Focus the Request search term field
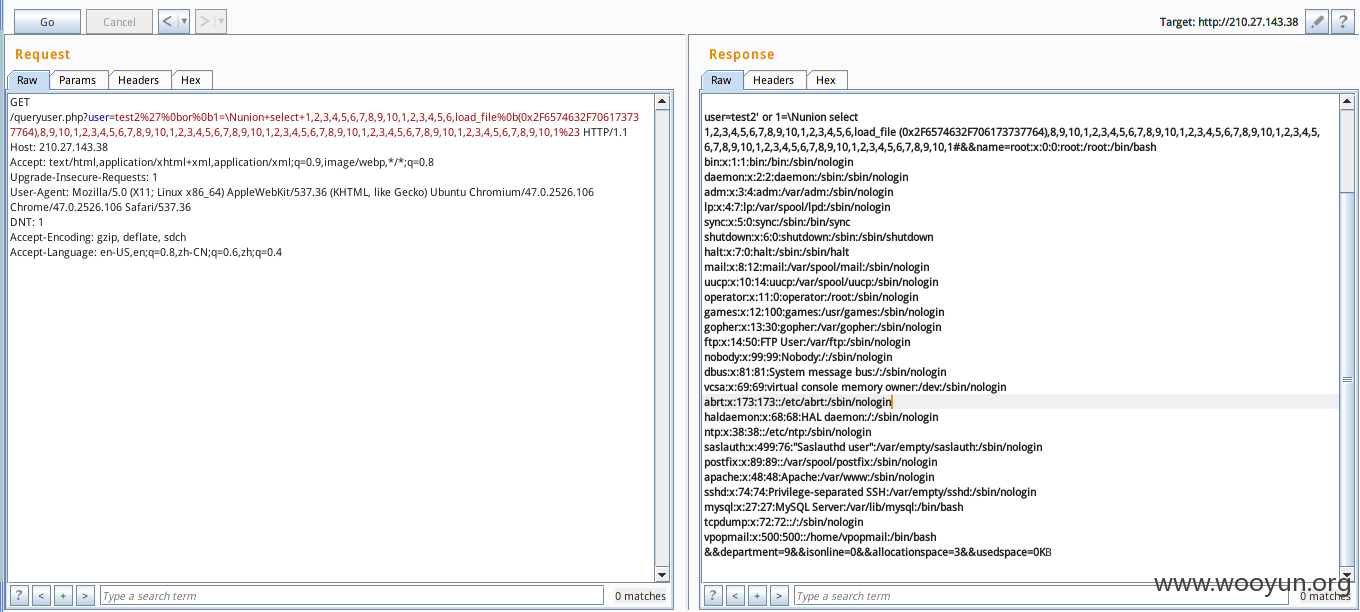Image resolution: width=1360 pixels, height=612 pixels. pos(352,595)
